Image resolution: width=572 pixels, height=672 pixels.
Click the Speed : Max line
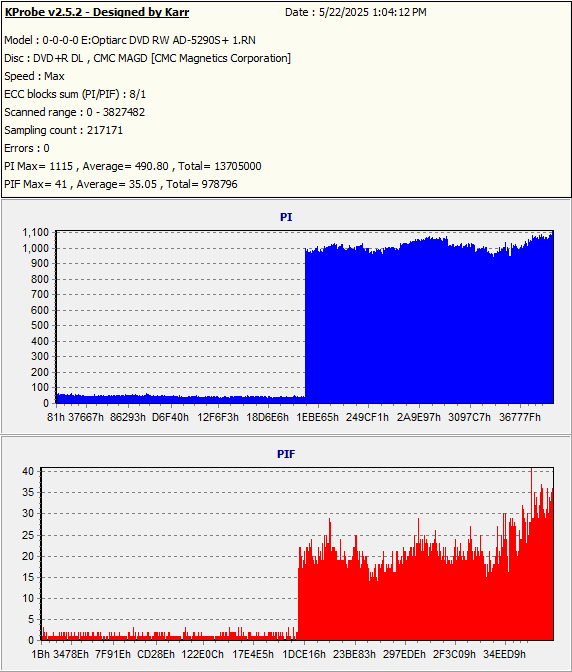34,76
